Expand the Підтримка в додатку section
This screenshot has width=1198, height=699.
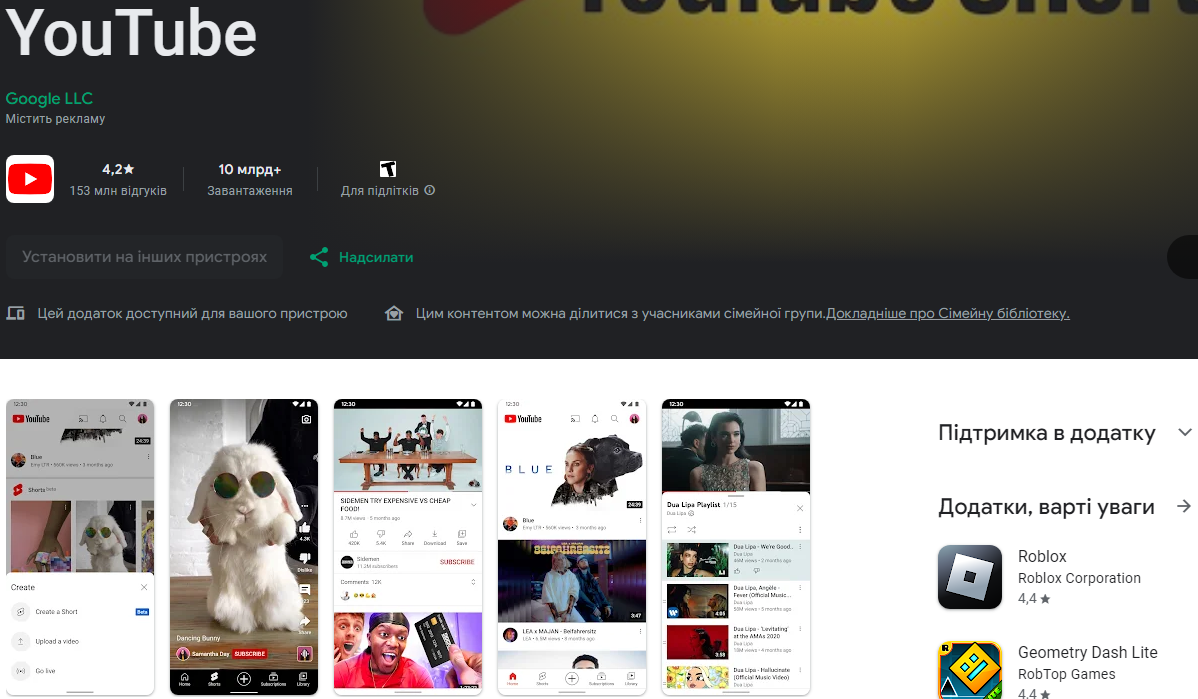(x=1185, y=433)
